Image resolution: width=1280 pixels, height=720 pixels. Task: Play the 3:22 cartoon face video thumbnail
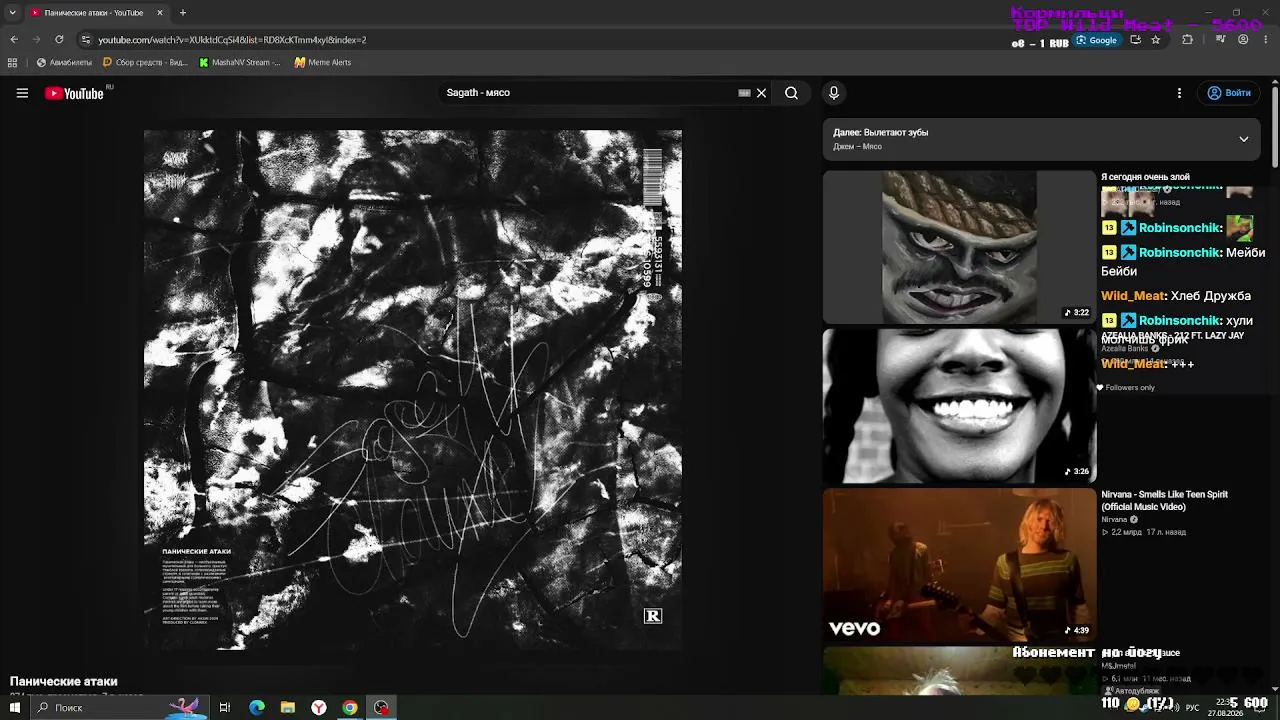(959, 247)
